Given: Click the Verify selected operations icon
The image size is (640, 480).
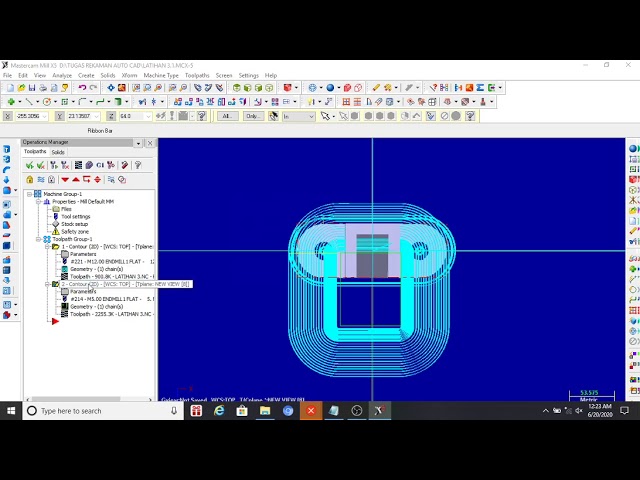Looking at the screenshot, I should pyautogui.click(x=89, y=165).
